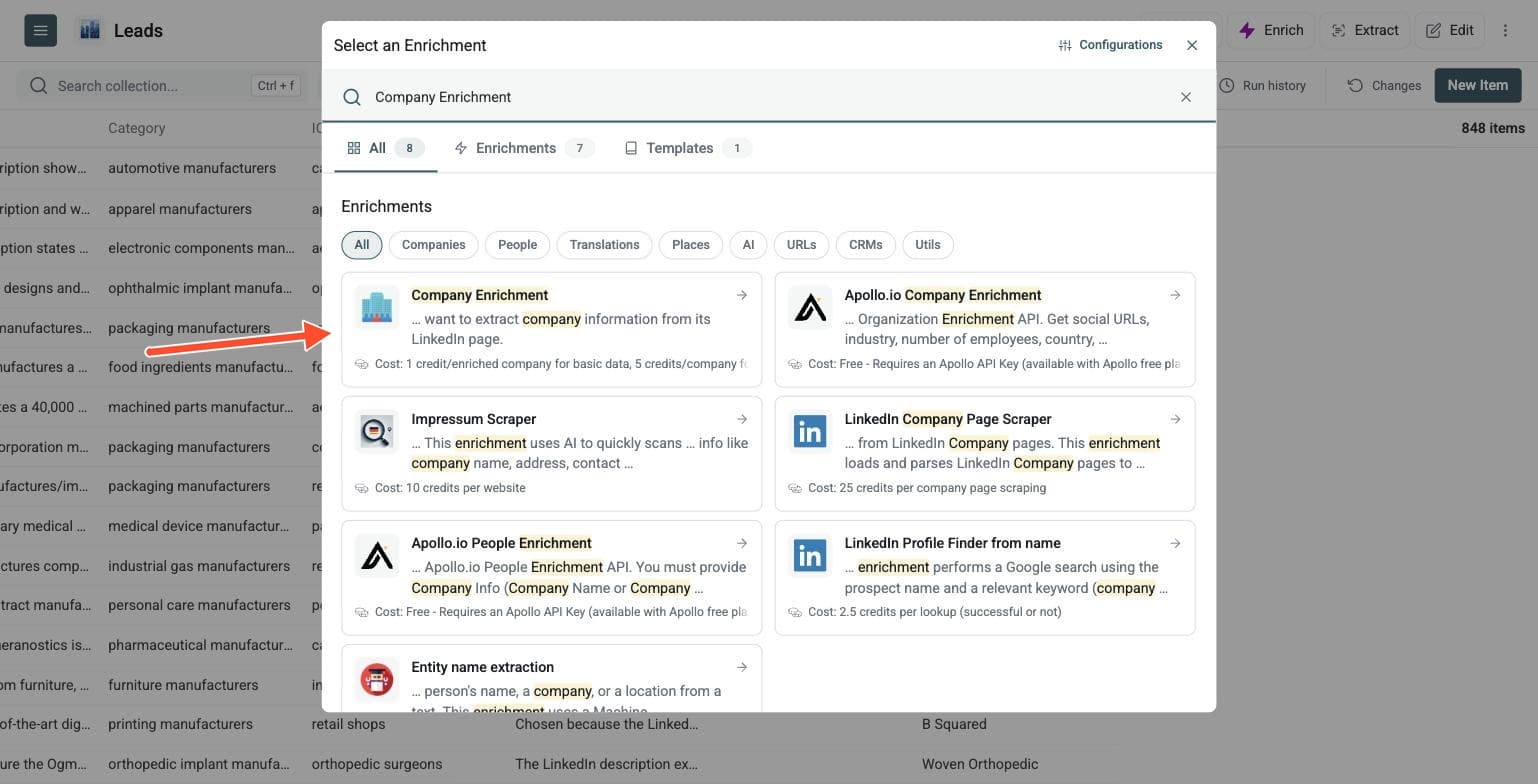This screenshot has width=1538, height=784.
Task: Click the New Item button
Action: (x=1478, y=85)
